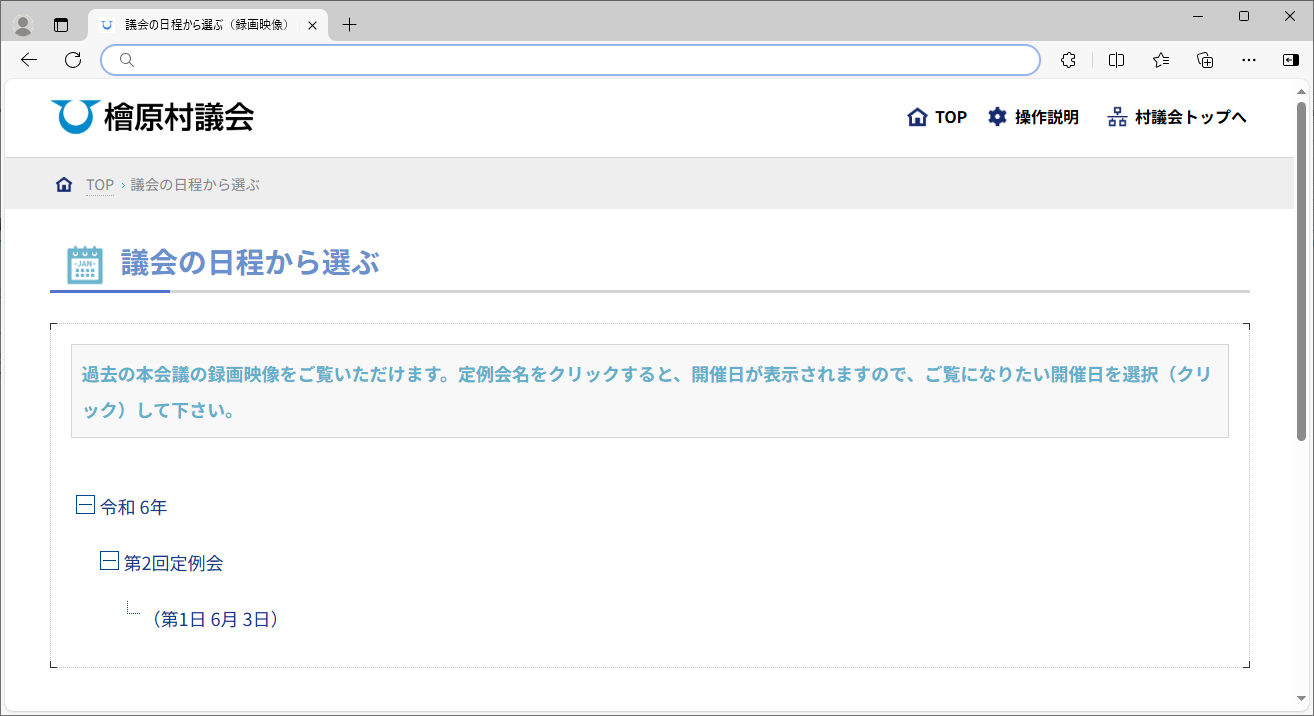1314x716 pixels.
Task: Click the 議会の日程から選ぶ page heading
Action: [250, 263]
